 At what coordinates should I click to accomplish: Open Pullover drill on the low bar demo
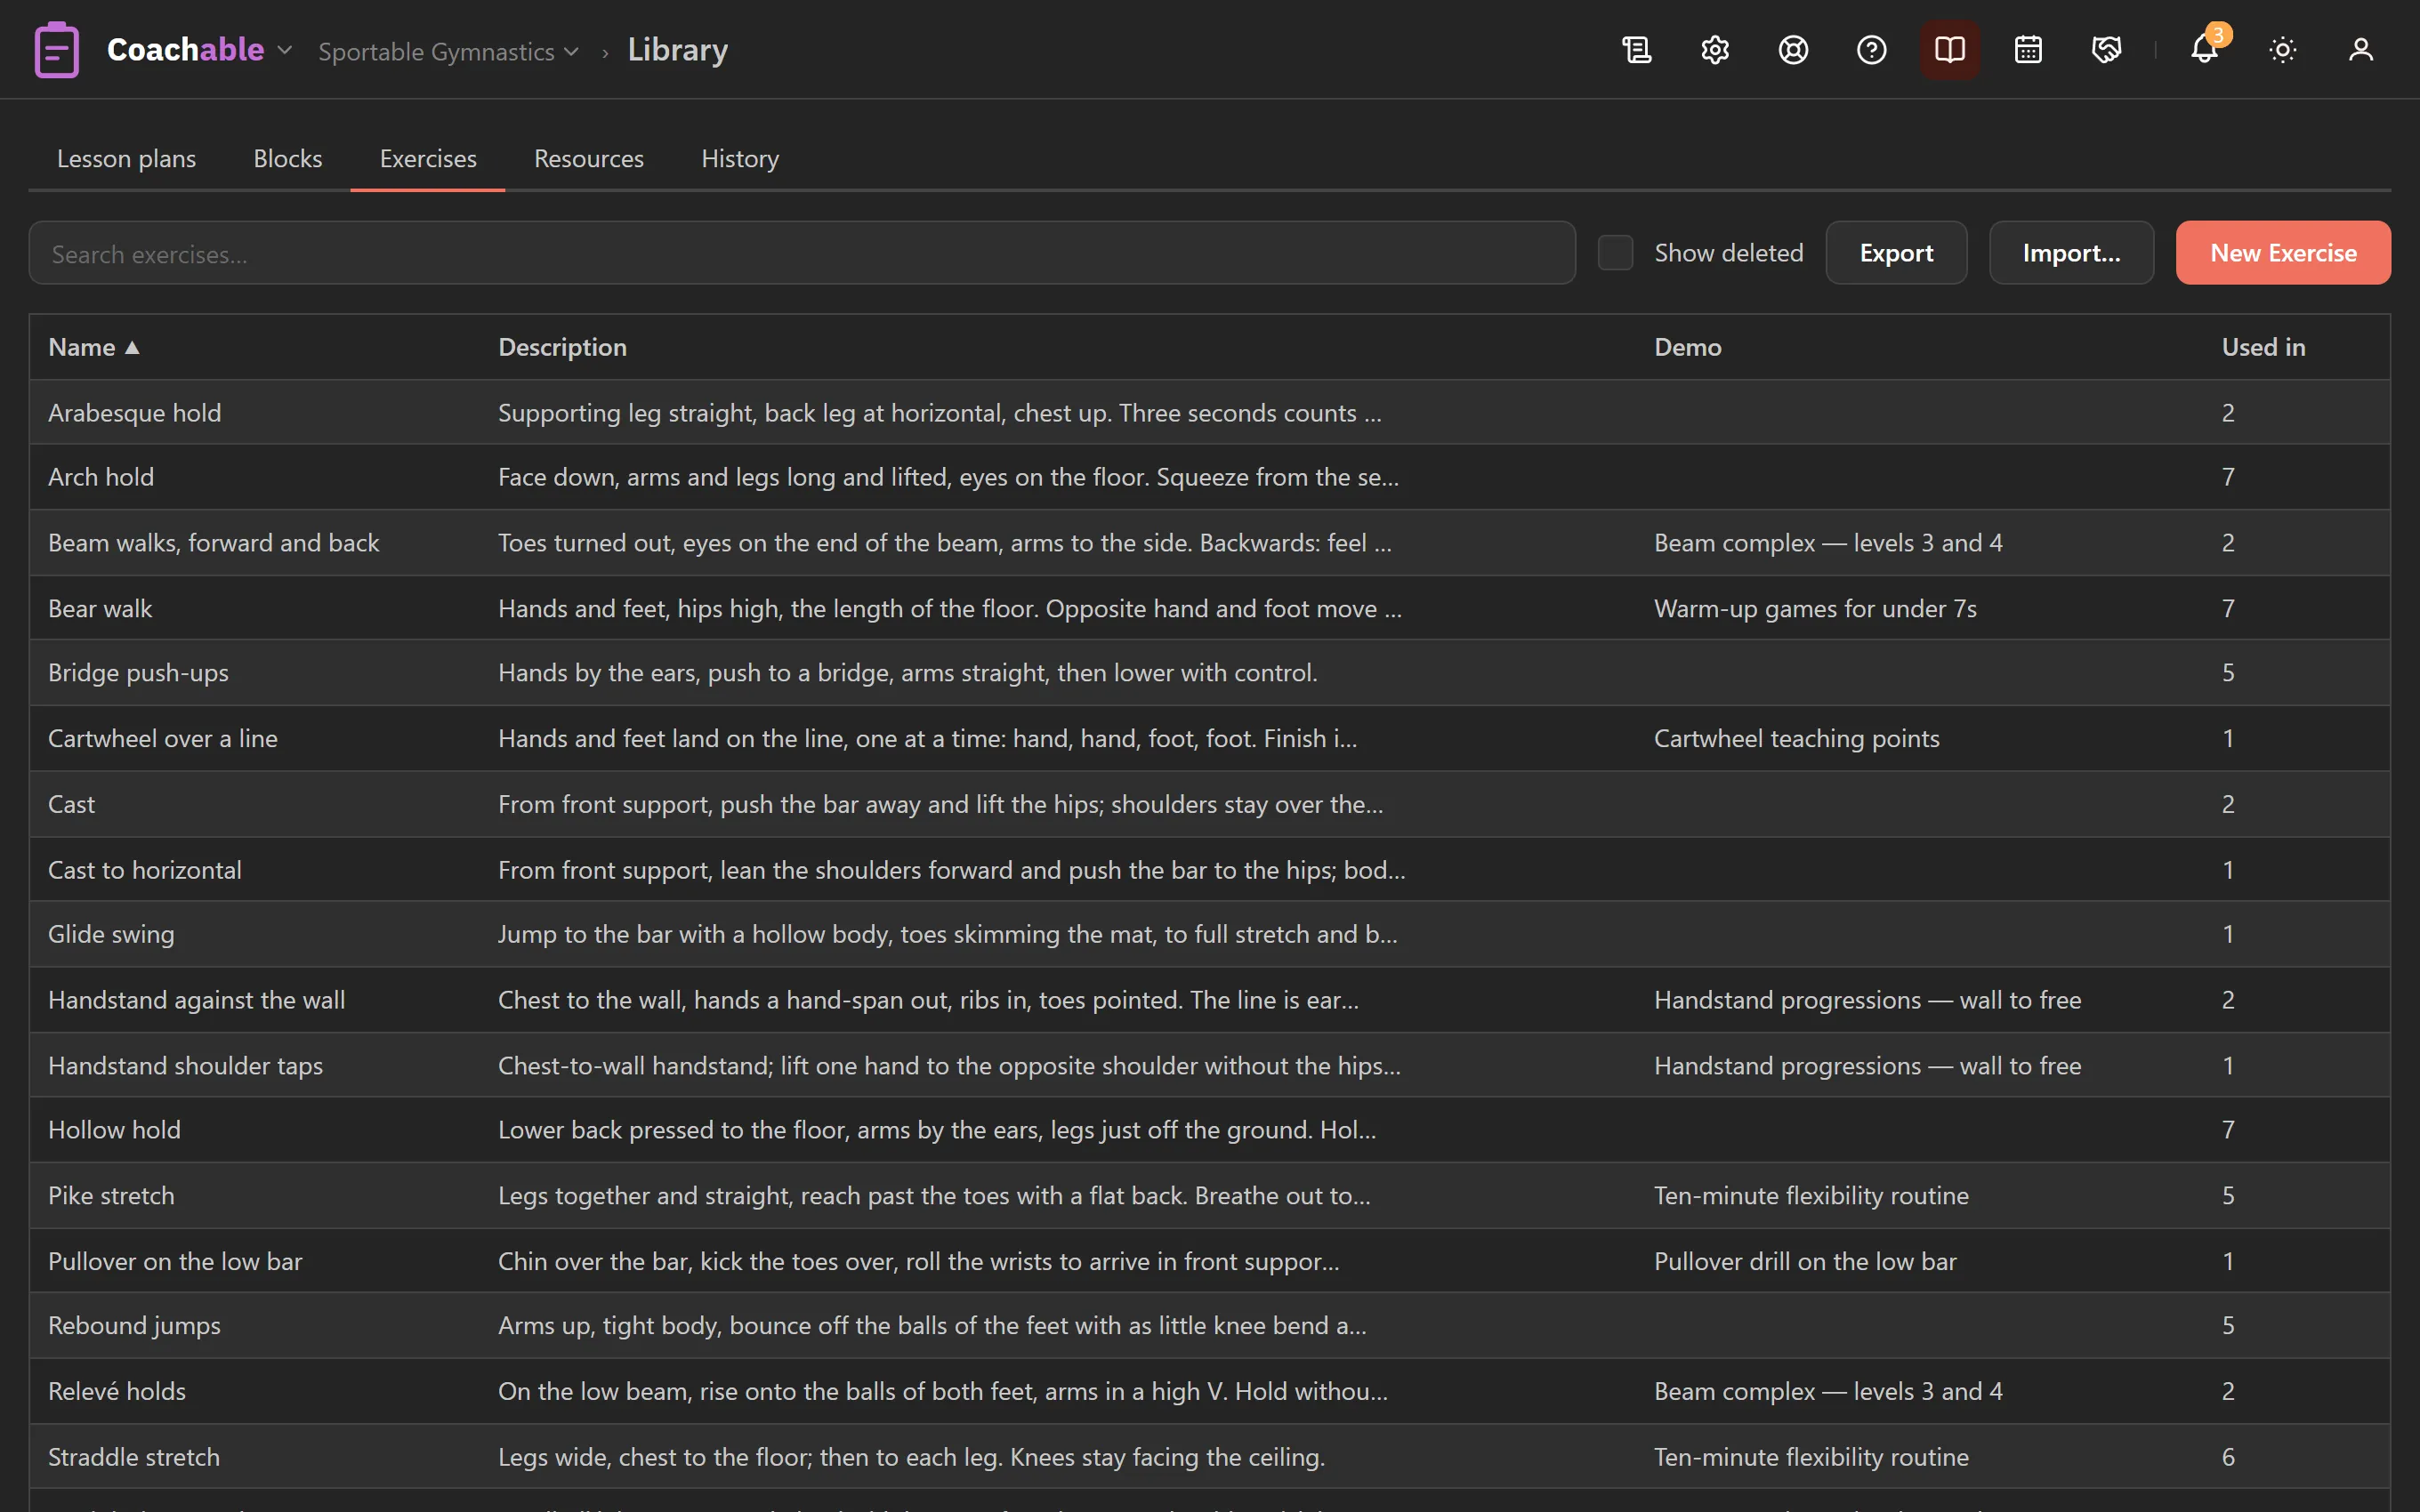pos(1805,1261)
